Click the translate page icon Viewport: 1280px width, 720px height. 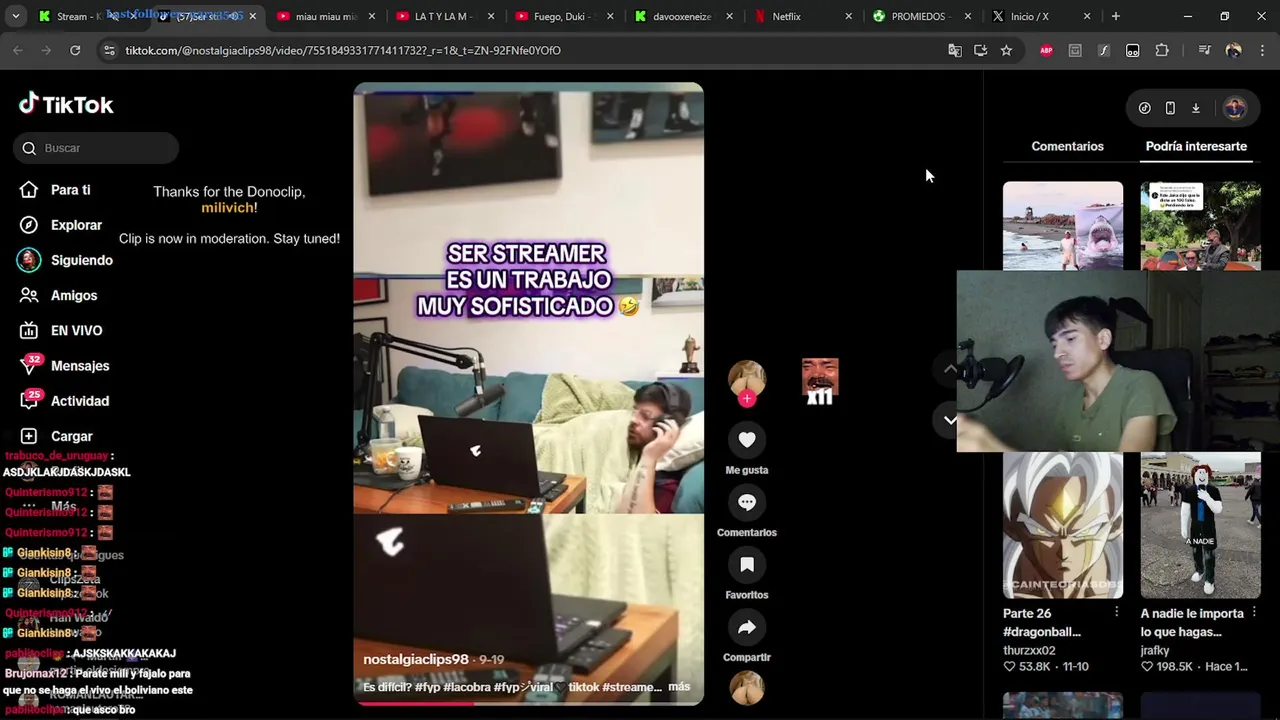[955, 50]
